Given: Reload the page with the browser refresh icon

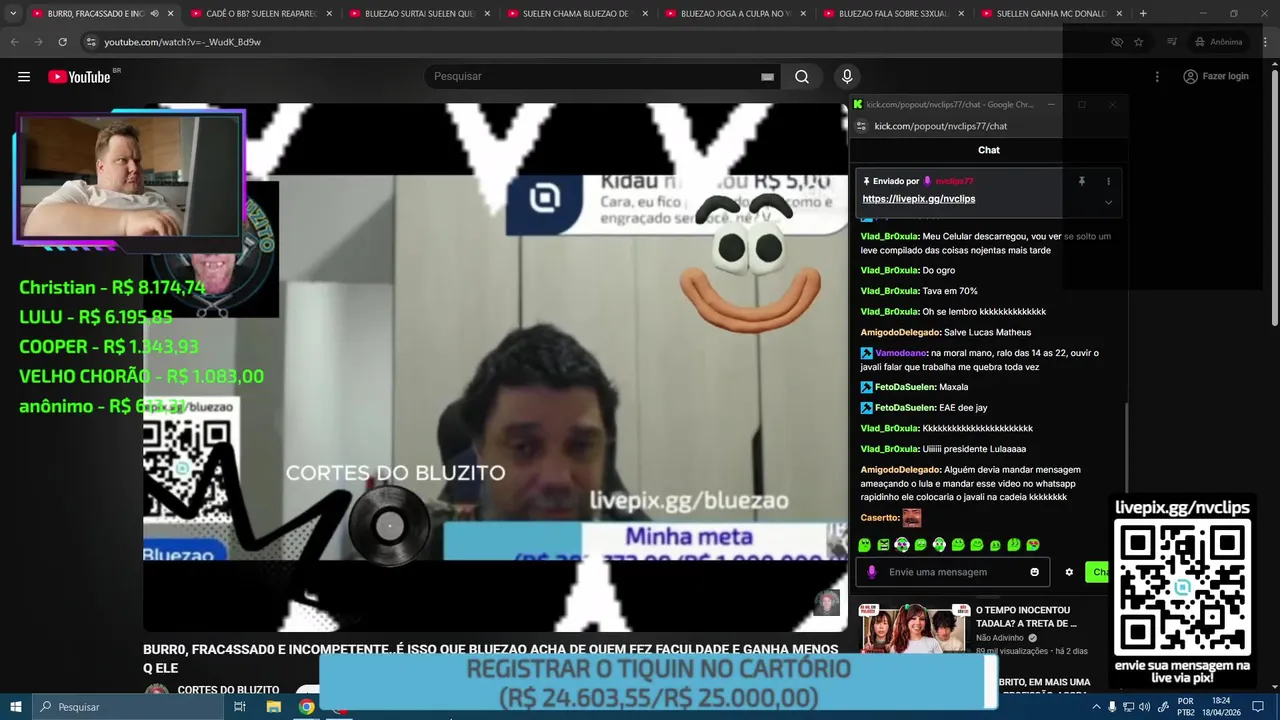Looking at the screenshot, I should pos(62,42).
